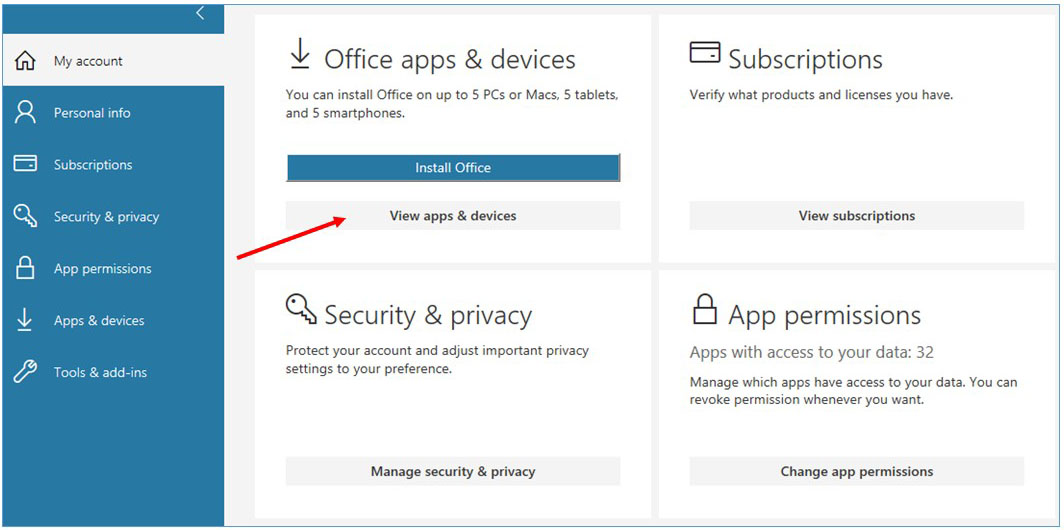The image size is (1064, 530).
Task: Click the App permissions card padlock icon
Action: 705,310
